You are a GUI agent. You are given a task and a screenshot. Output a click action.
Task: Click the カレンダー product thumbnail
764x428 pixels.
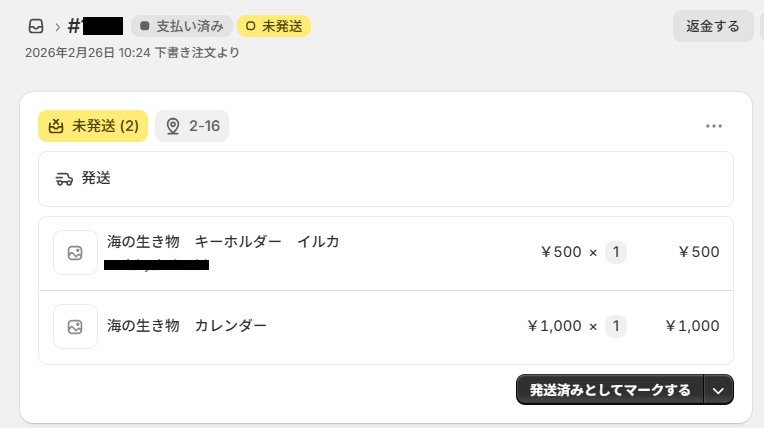(x=75, y=326)
